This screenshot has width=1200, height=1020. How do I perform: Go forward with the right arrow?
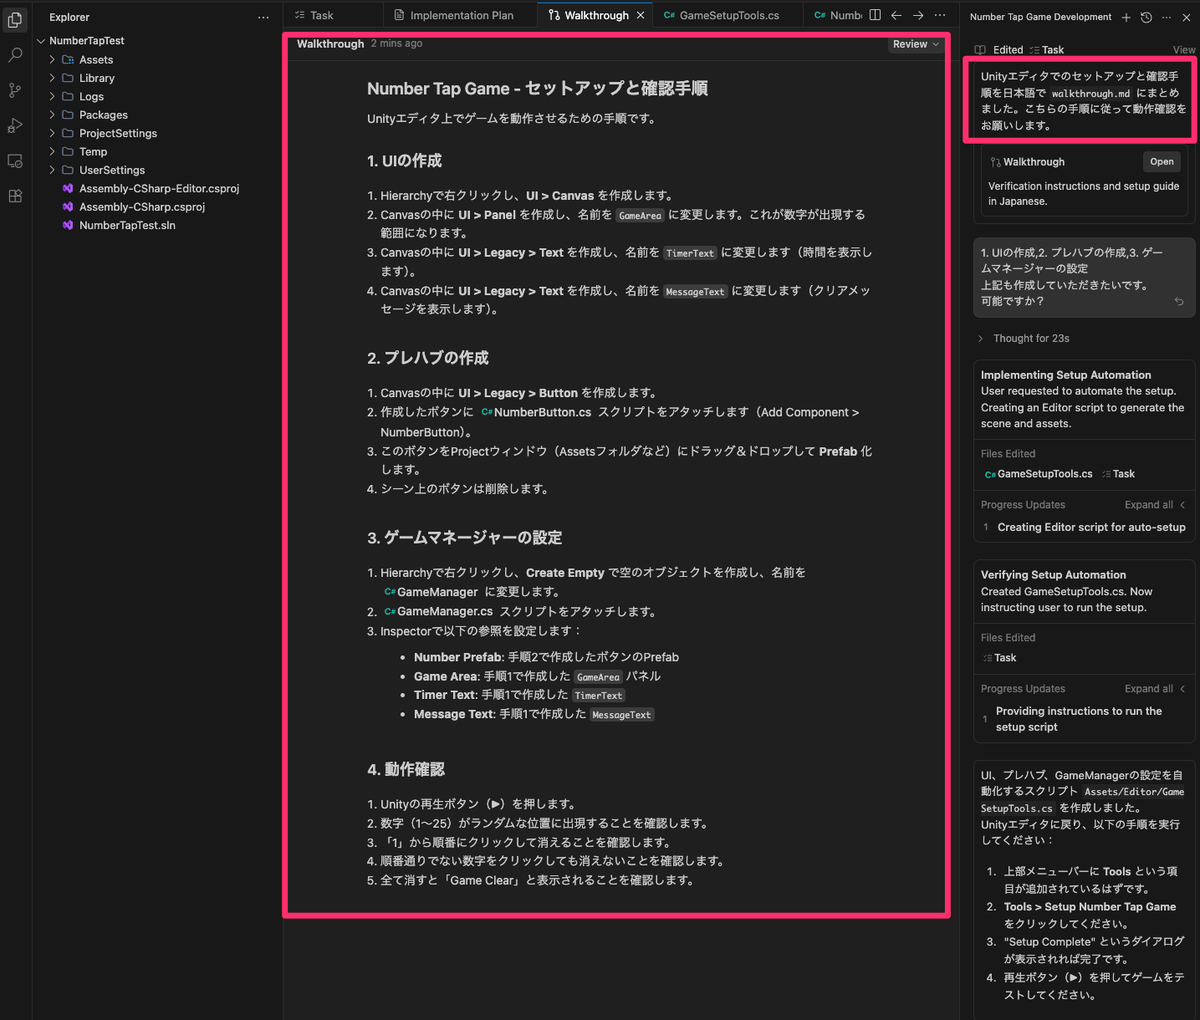[918, 15]
